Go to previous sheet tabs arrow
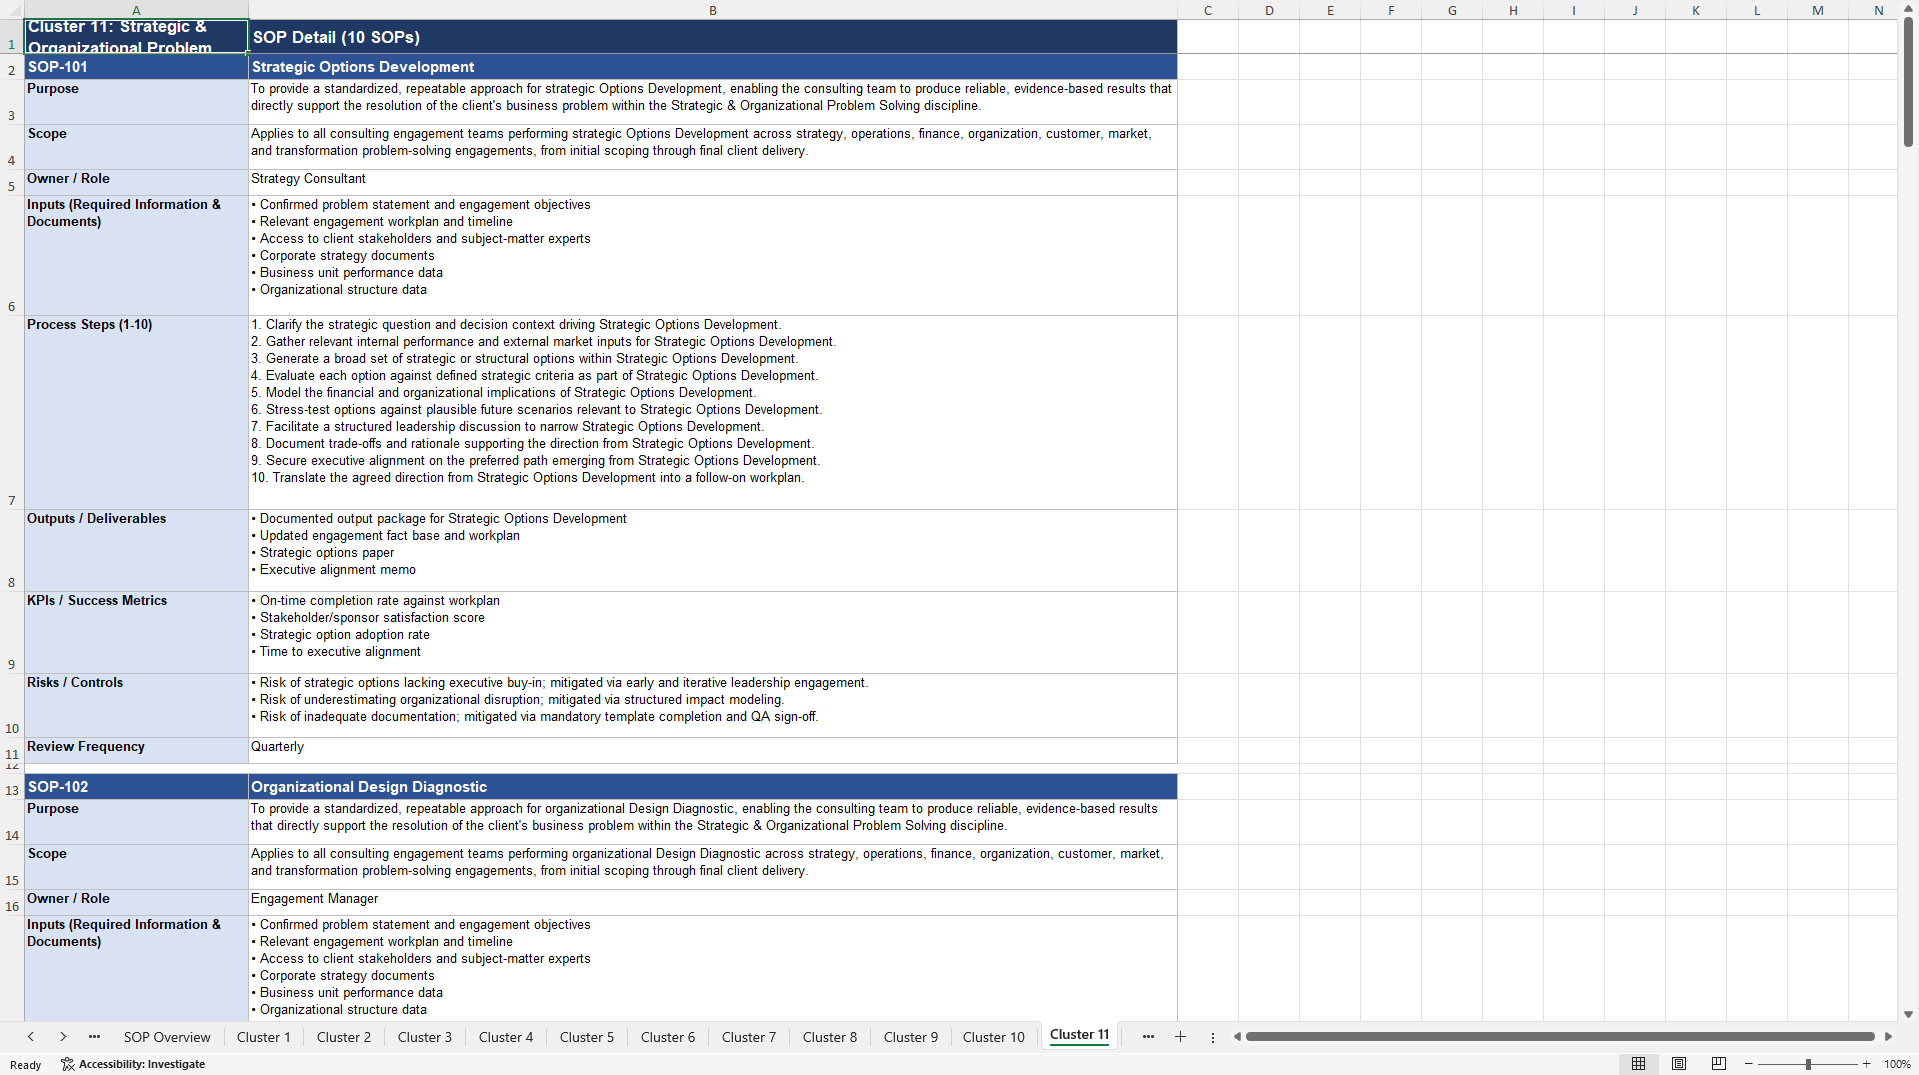This screenshot has width=1919, height=1075. [x=31, y=1037]
